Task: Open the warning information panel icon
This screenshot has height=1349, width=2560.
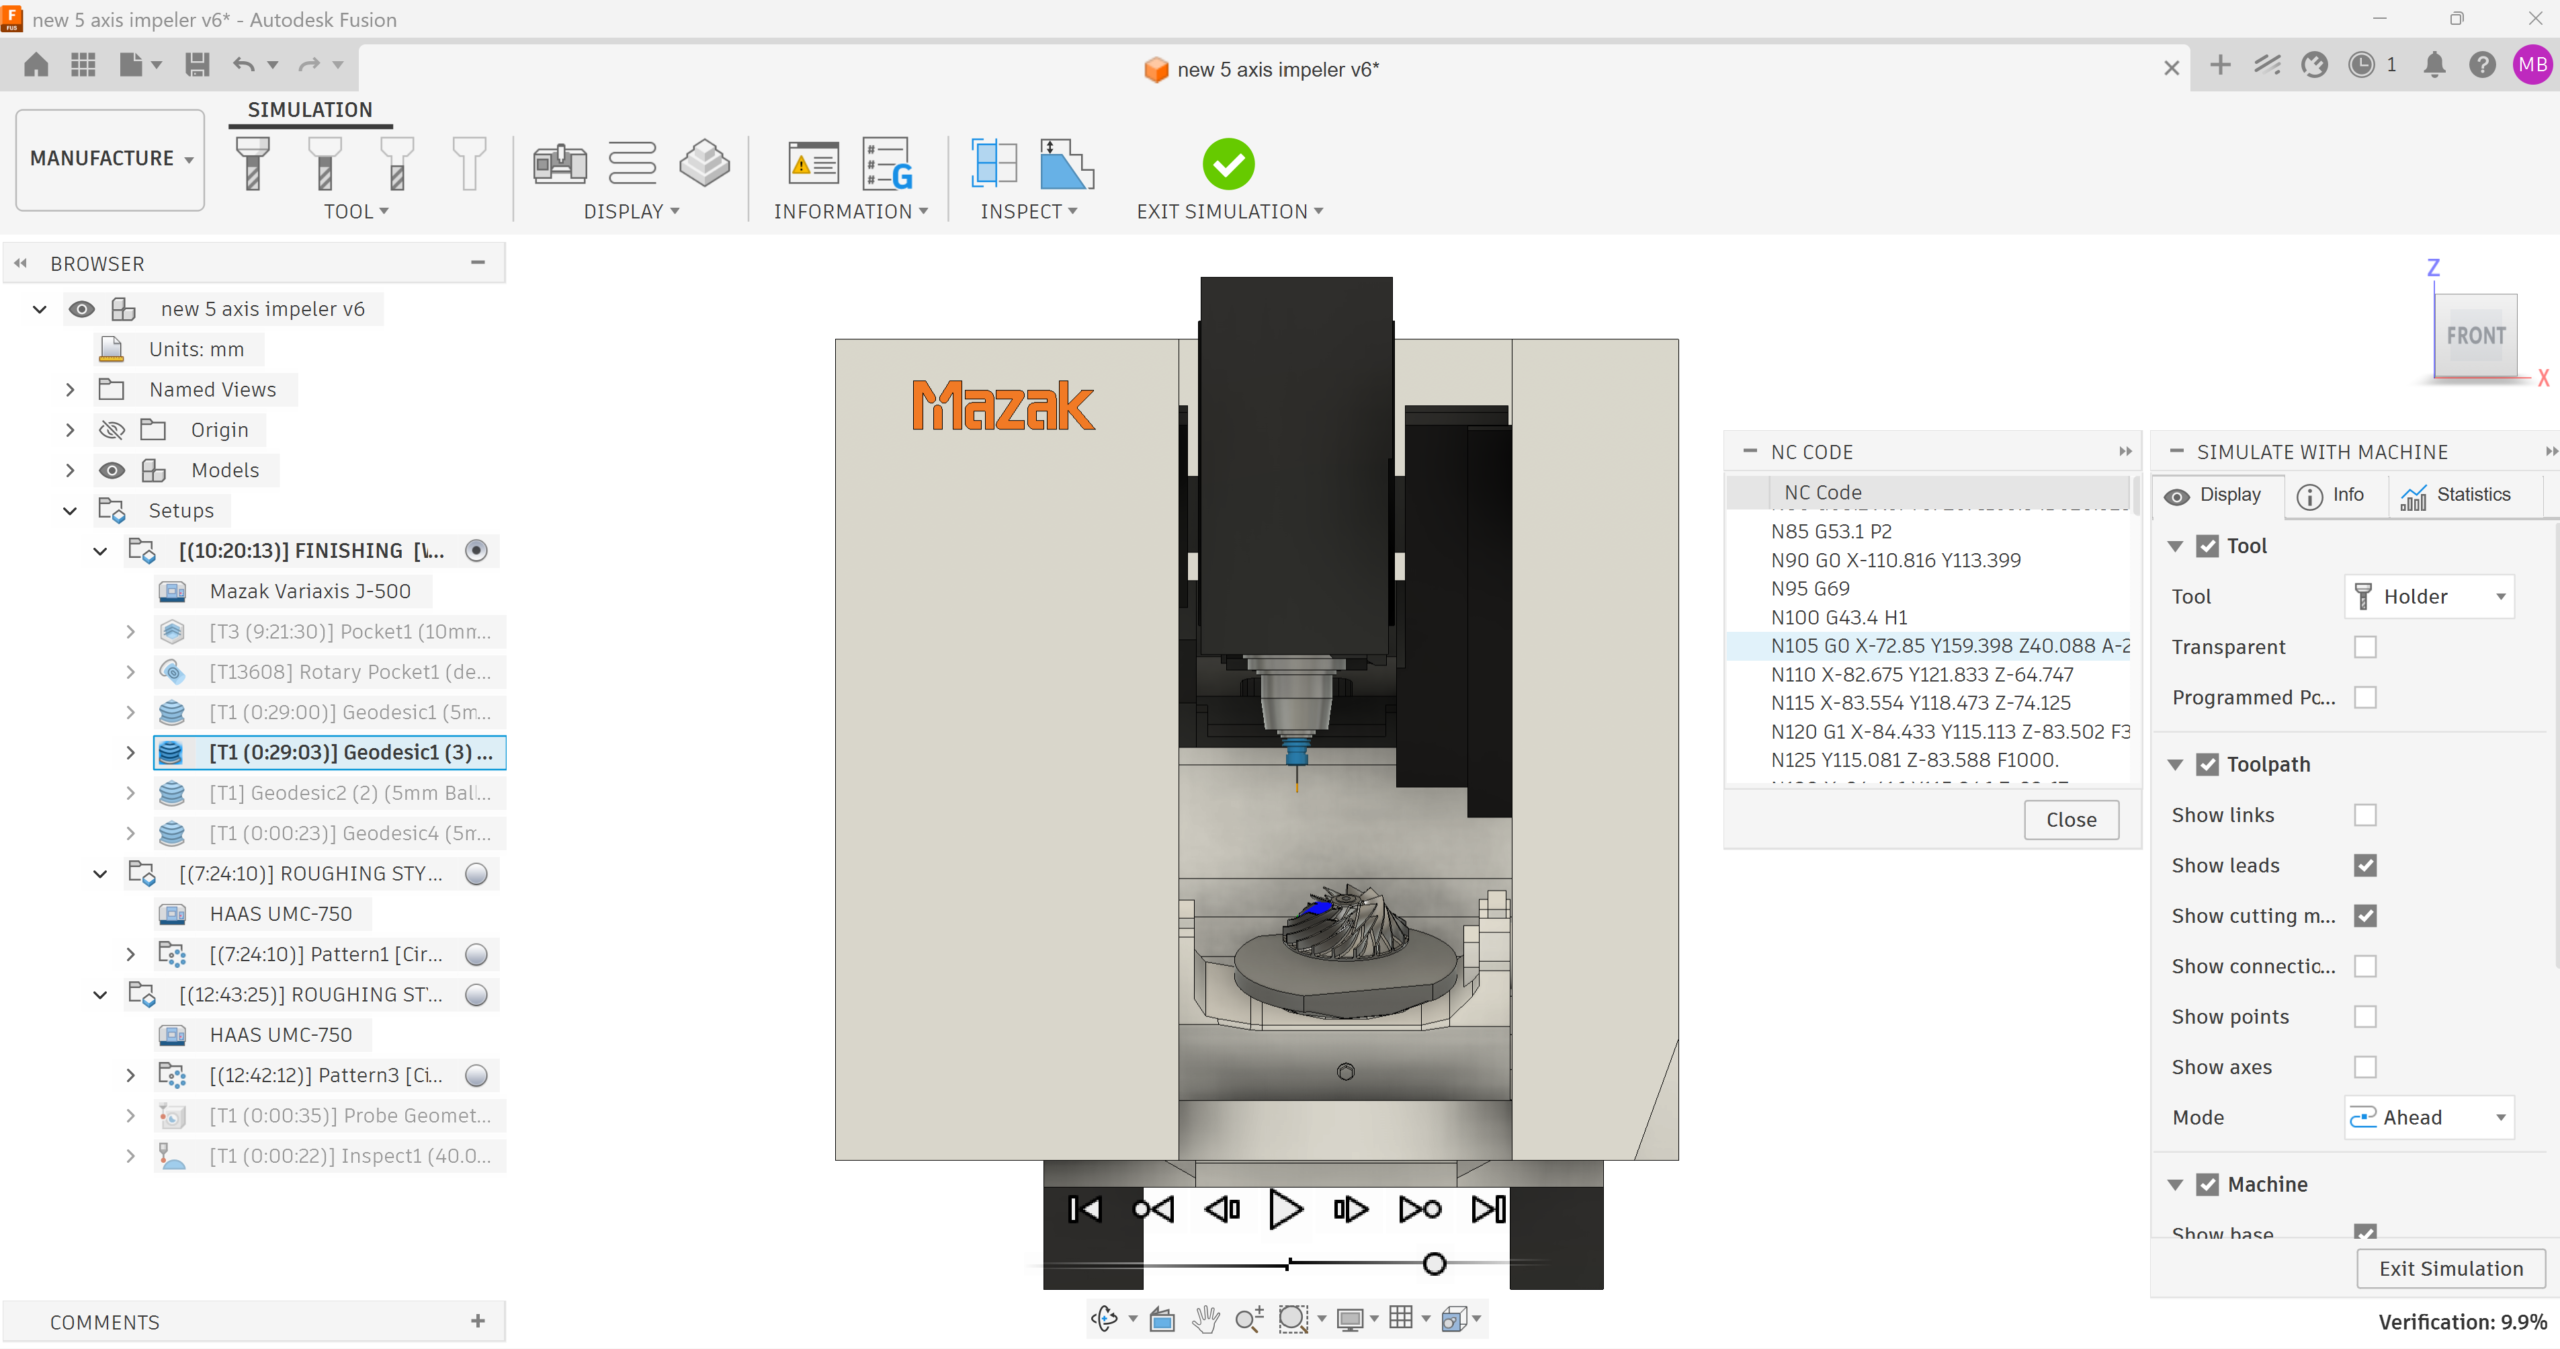Action: 813,163
